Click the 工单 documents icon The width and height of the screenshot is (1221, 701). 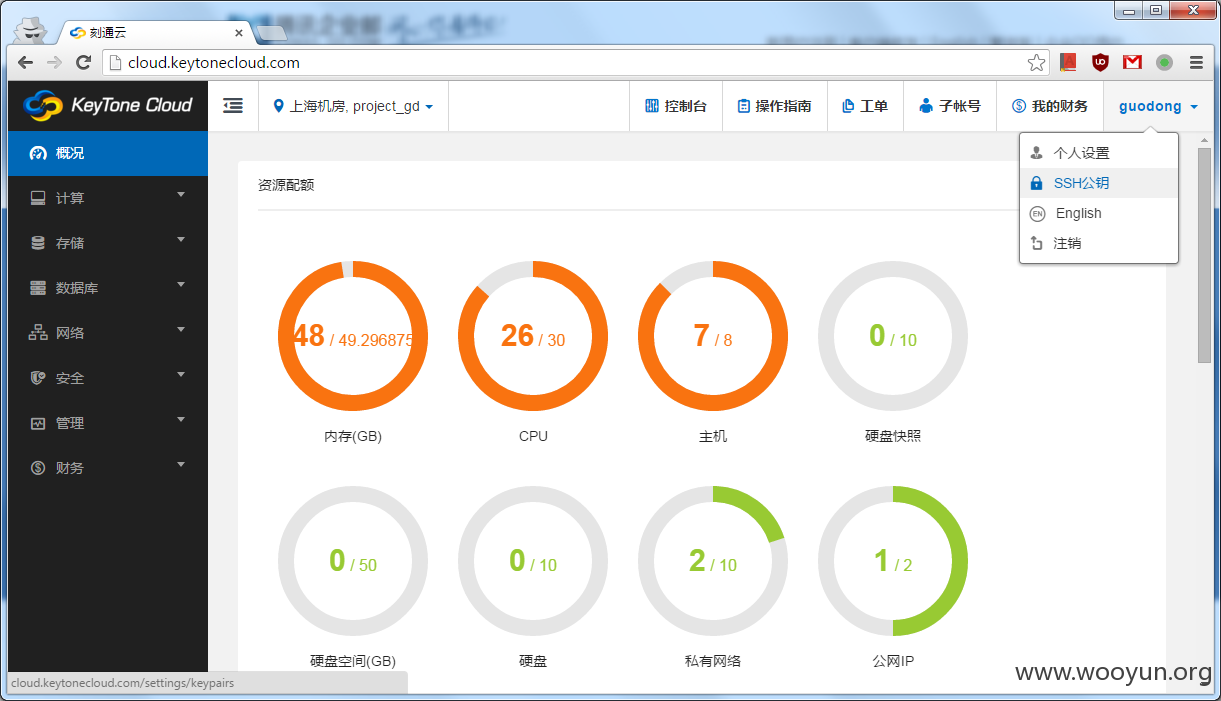[848, 106]
